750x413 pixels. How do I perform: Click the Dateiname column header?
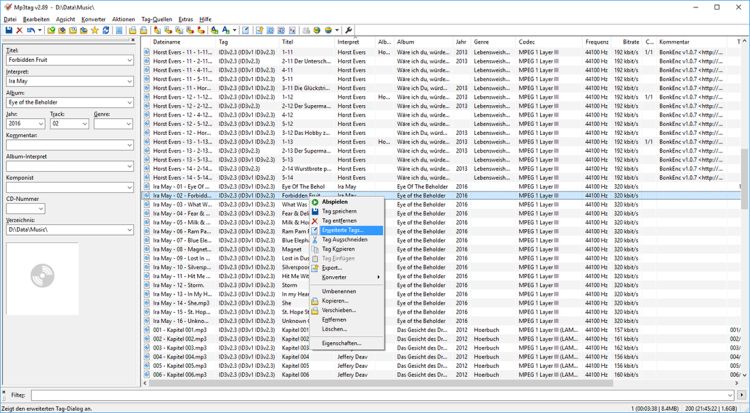click(180, 42)
